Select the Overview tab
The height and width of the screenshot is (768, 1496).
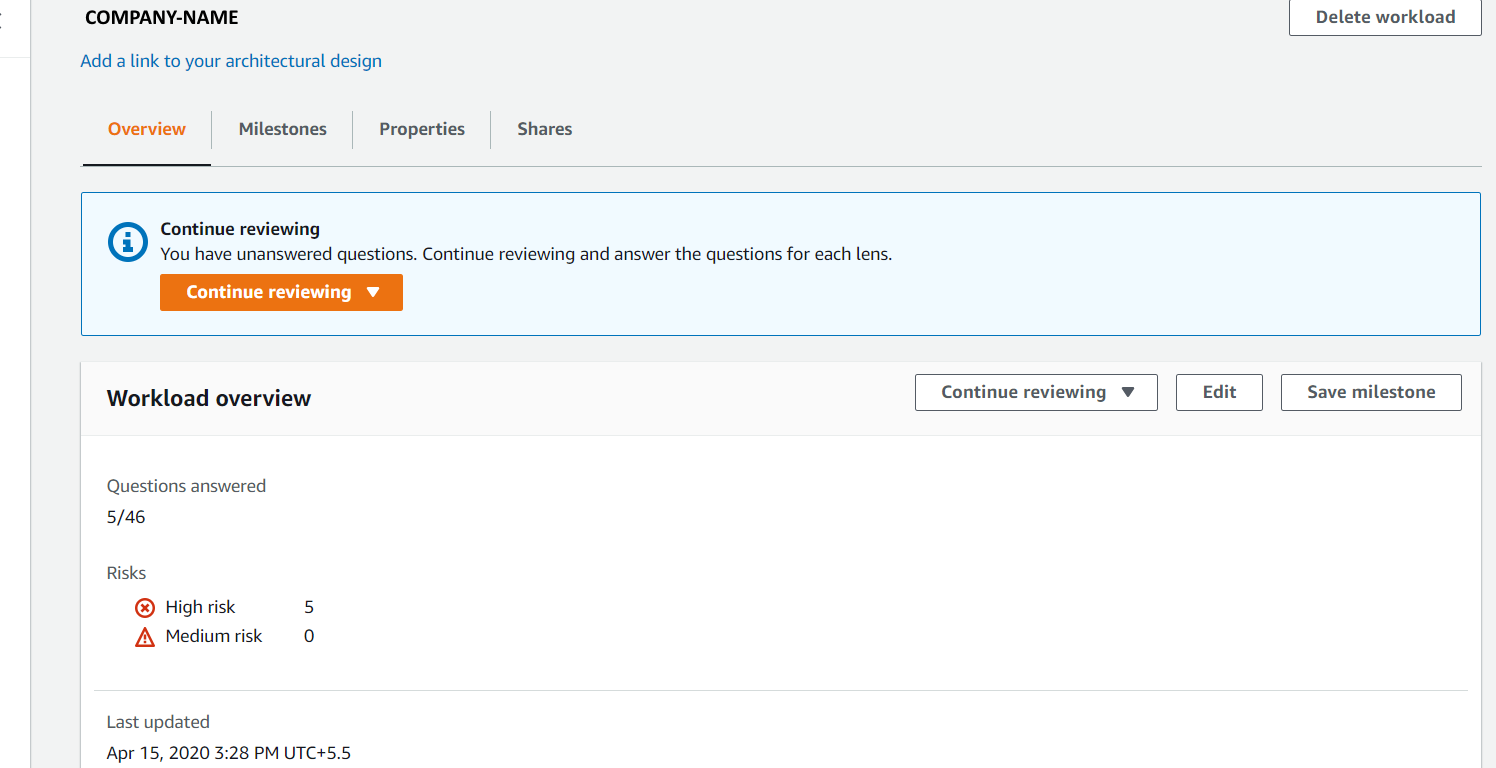[147, 129]
